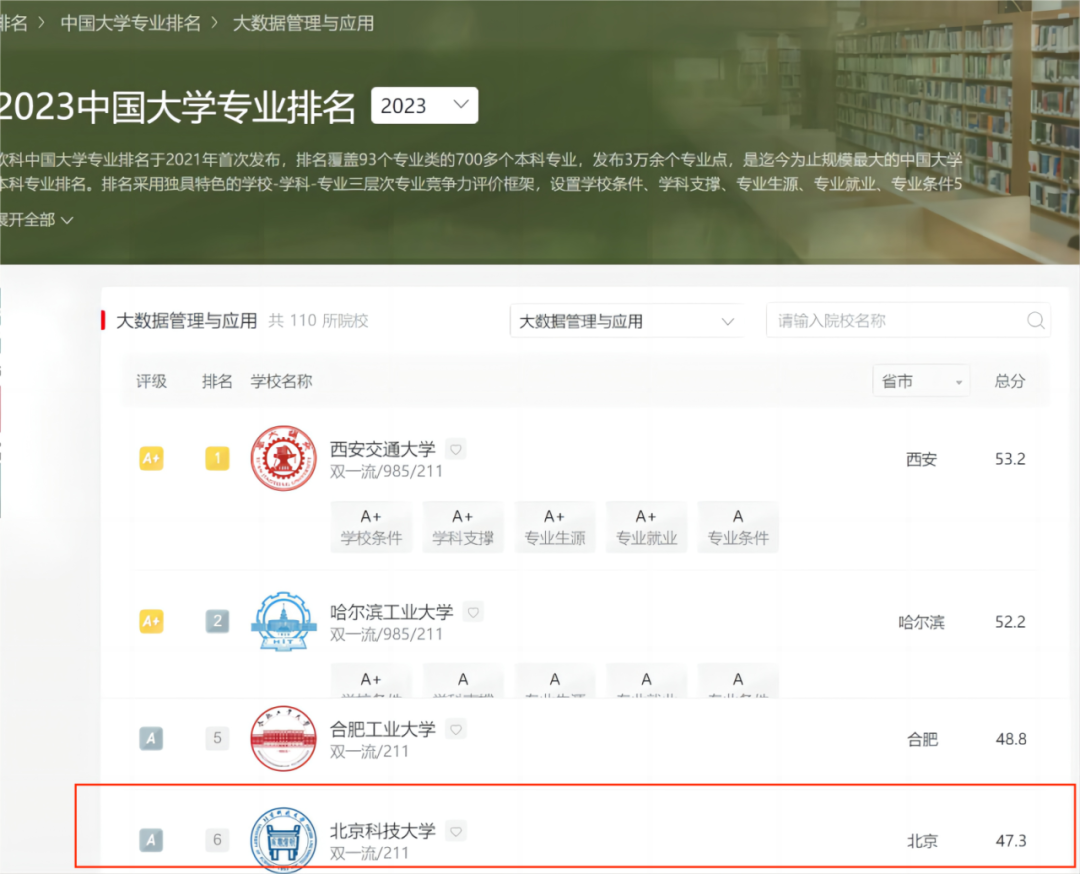Image resolution: width=1080 pixels, height=874 pixels.
Task: Favorite 合肥工业大学 with the heart icon
Action: (x=455, y=729)
